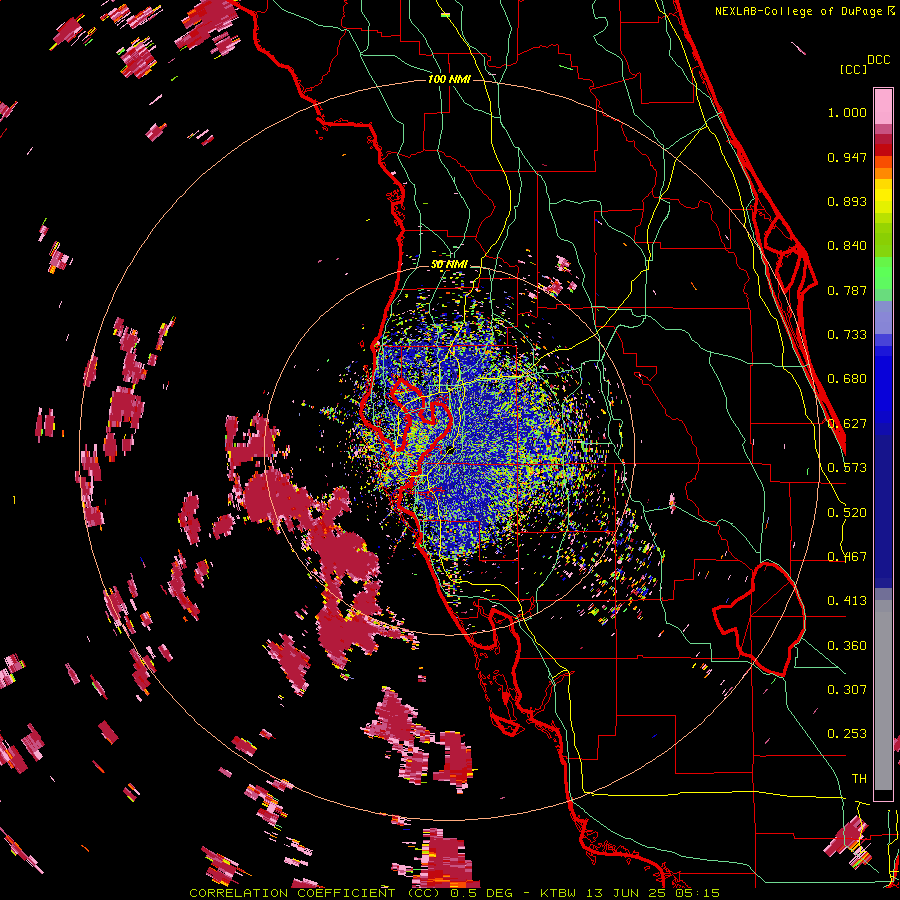Click the 0.573 scale value
Viewport: 900px width, 900px height.
click(x=847, y=468)
